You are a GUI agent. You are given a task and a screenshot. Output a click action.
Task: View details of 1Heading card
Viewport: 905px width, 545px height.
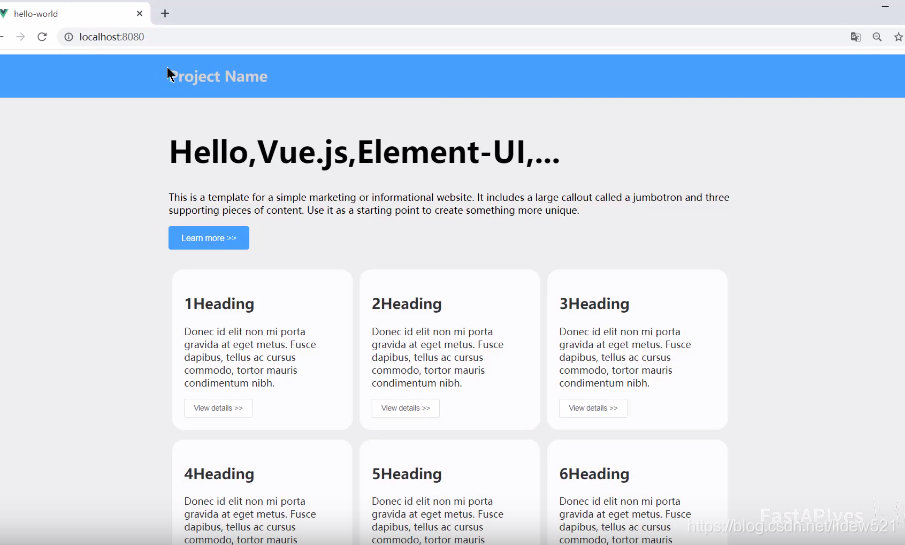point(218,408)
